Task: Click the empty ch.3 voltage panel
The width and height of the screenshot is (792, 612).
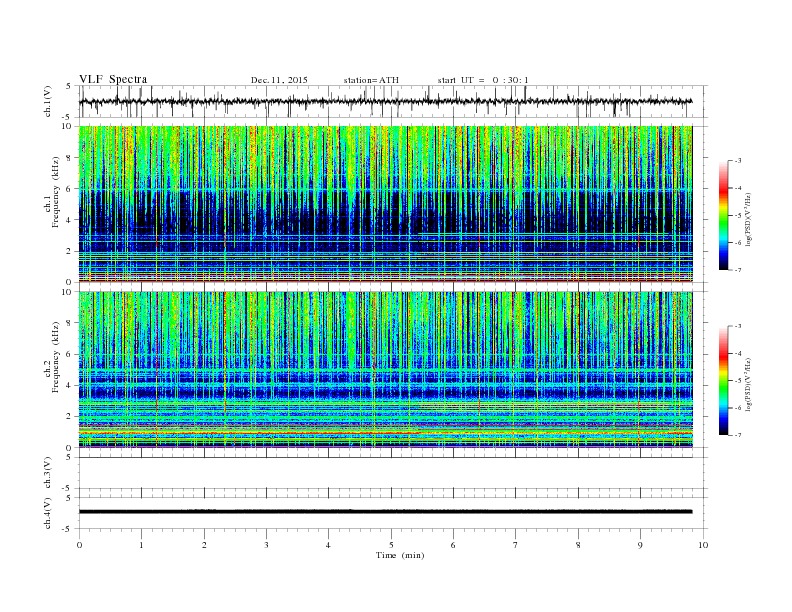Action: 393,473
